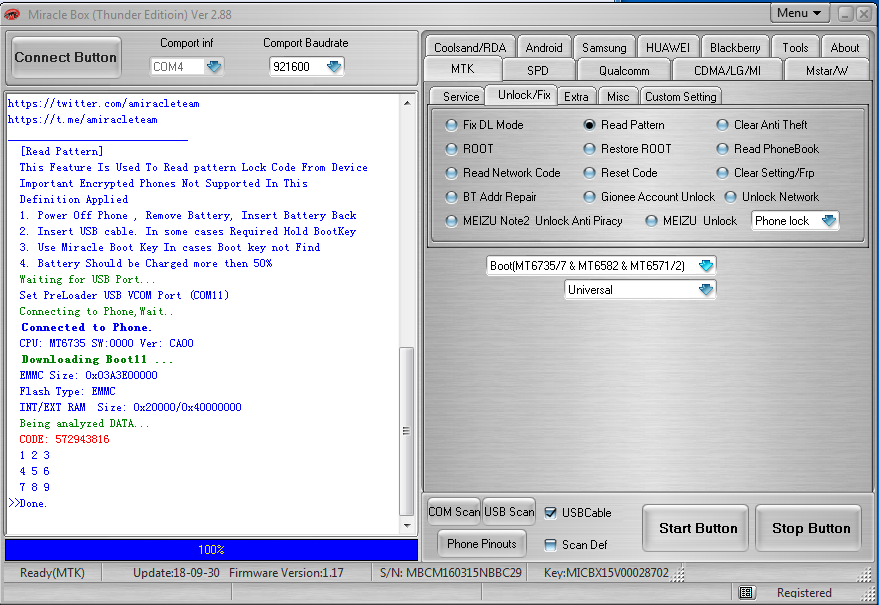Screen dimensions: 879x605
Task: Click the t.me/amiracleteam link
Action: 82,119
